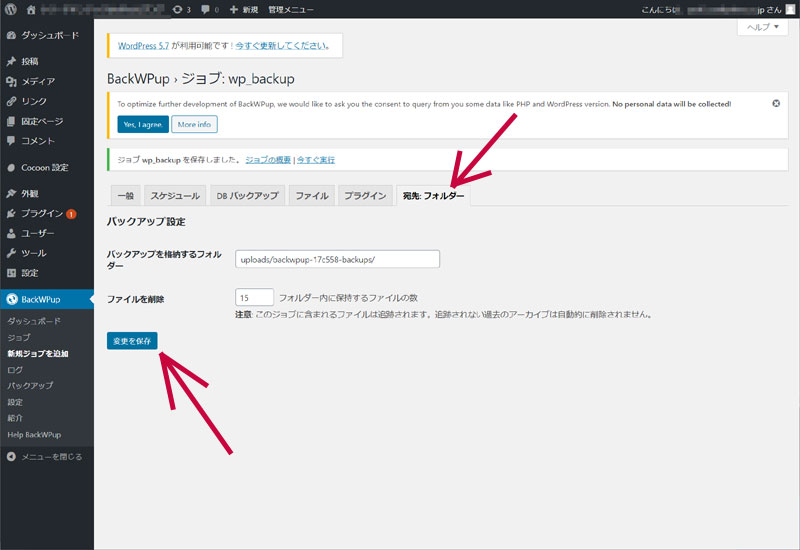Click the 今すぐ実行 run now link

point(316,160)
